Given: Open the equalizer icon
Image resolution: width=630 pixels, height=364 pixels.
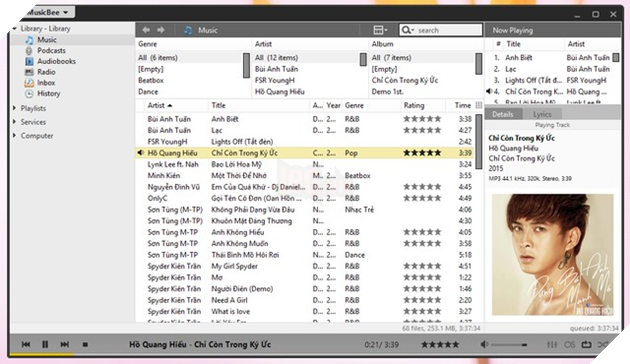Looking at the screenshot, I should pyautogui.click(x=552, y=345).
